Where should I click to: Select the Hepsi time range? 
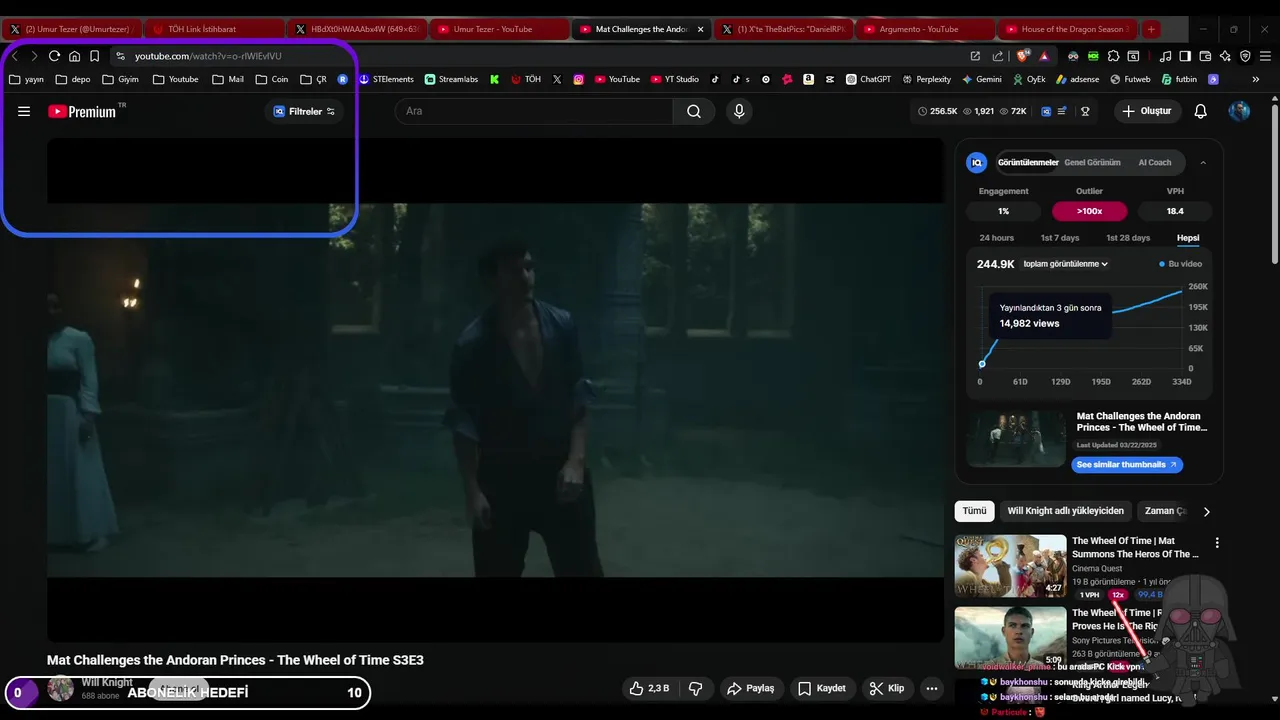[x=1188, y=238]
